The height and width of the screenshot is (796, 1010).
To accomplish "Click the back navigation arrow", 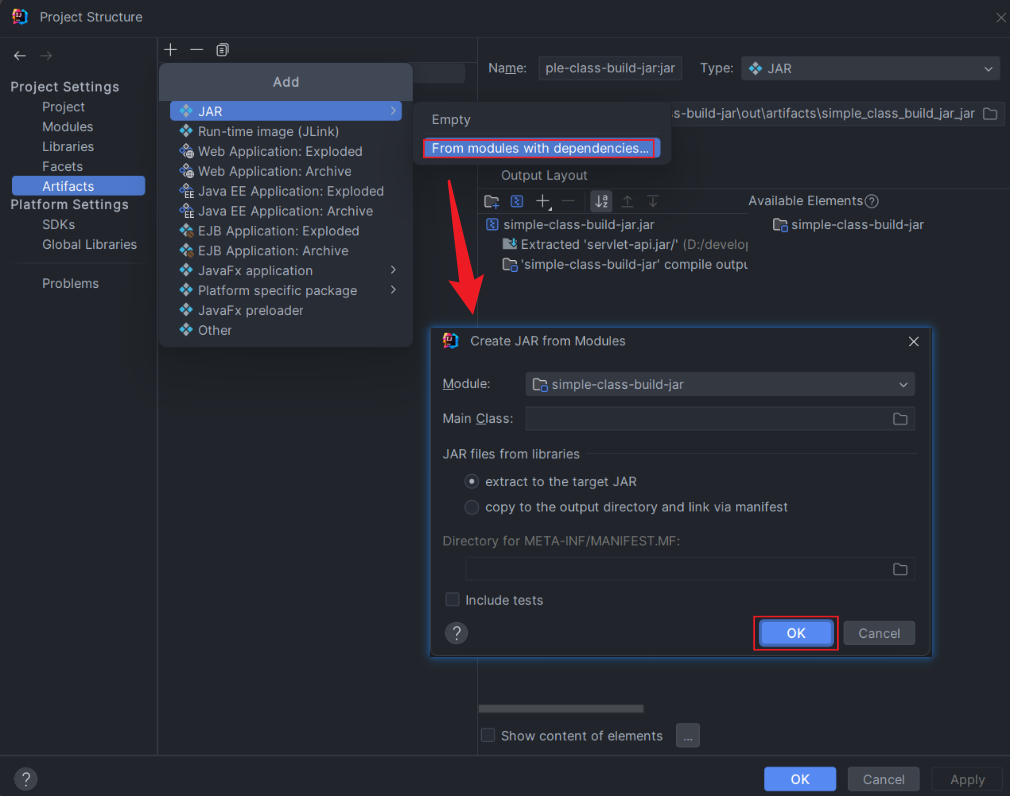I will click(20, 56).
